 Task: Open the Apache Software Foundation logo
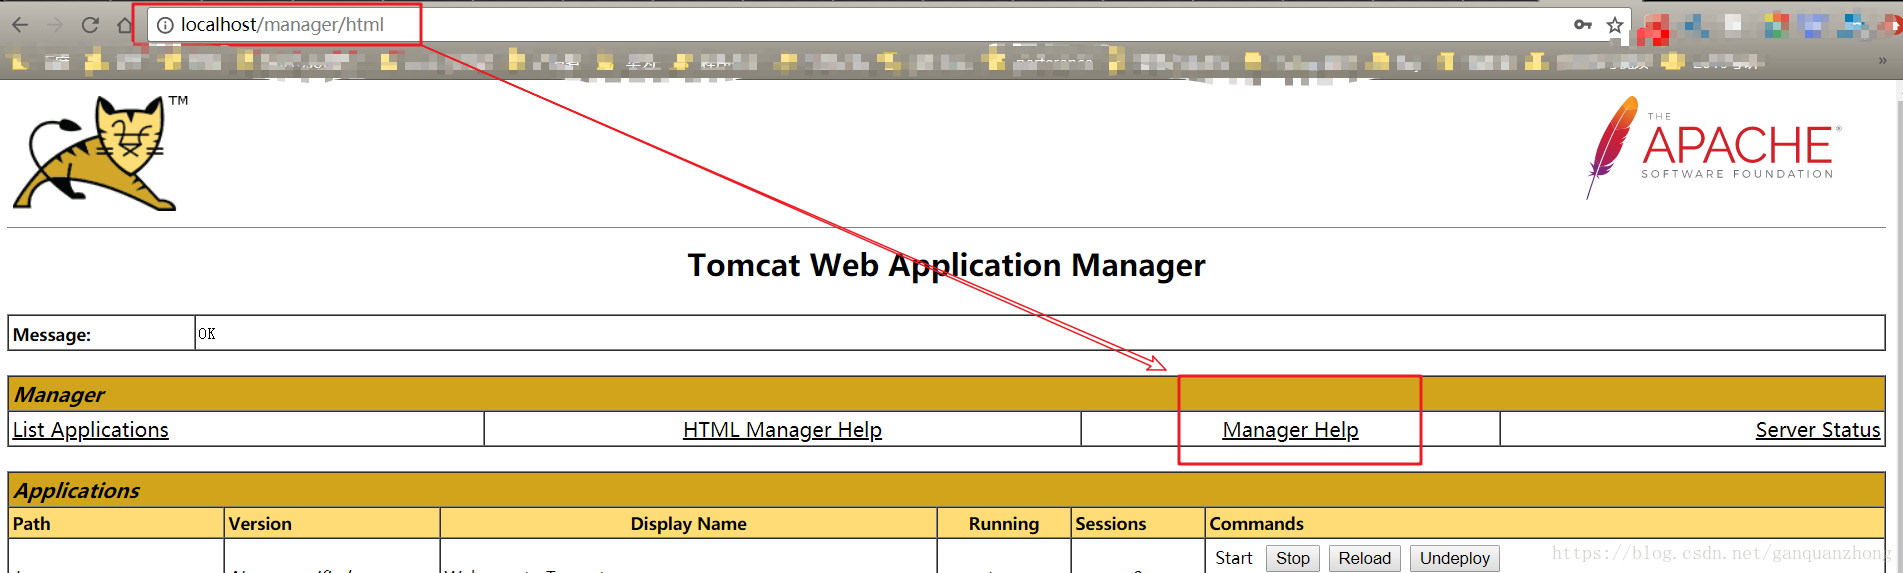(x=1714, y=148)
